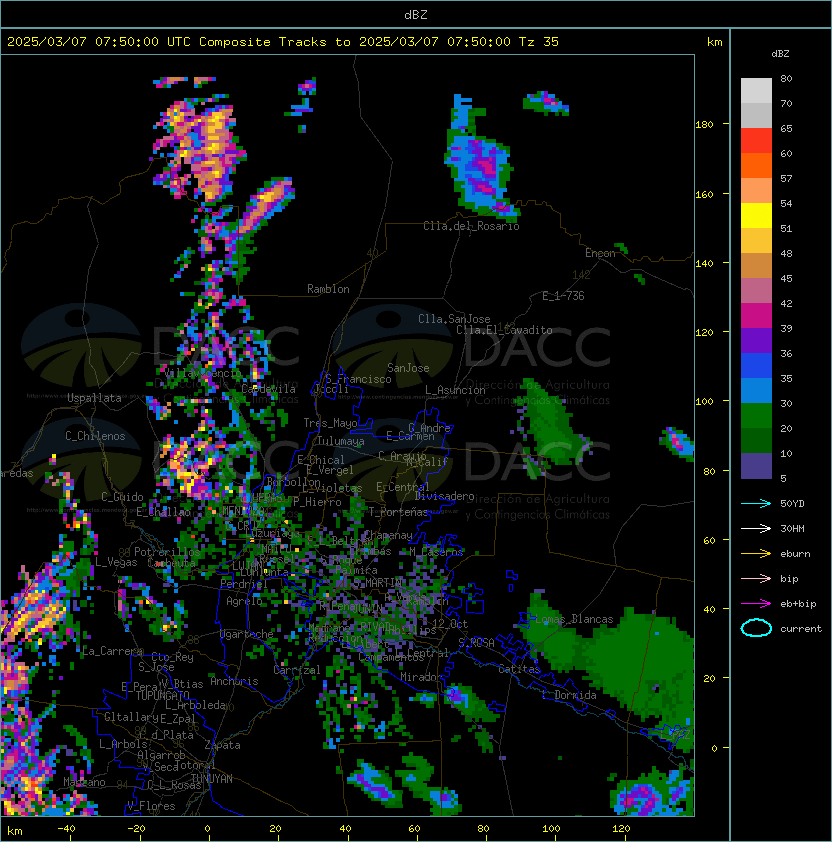Click the yellow eburn arrow in legend
The width and height of the screenshot is (832, 842).
point(756,554)
